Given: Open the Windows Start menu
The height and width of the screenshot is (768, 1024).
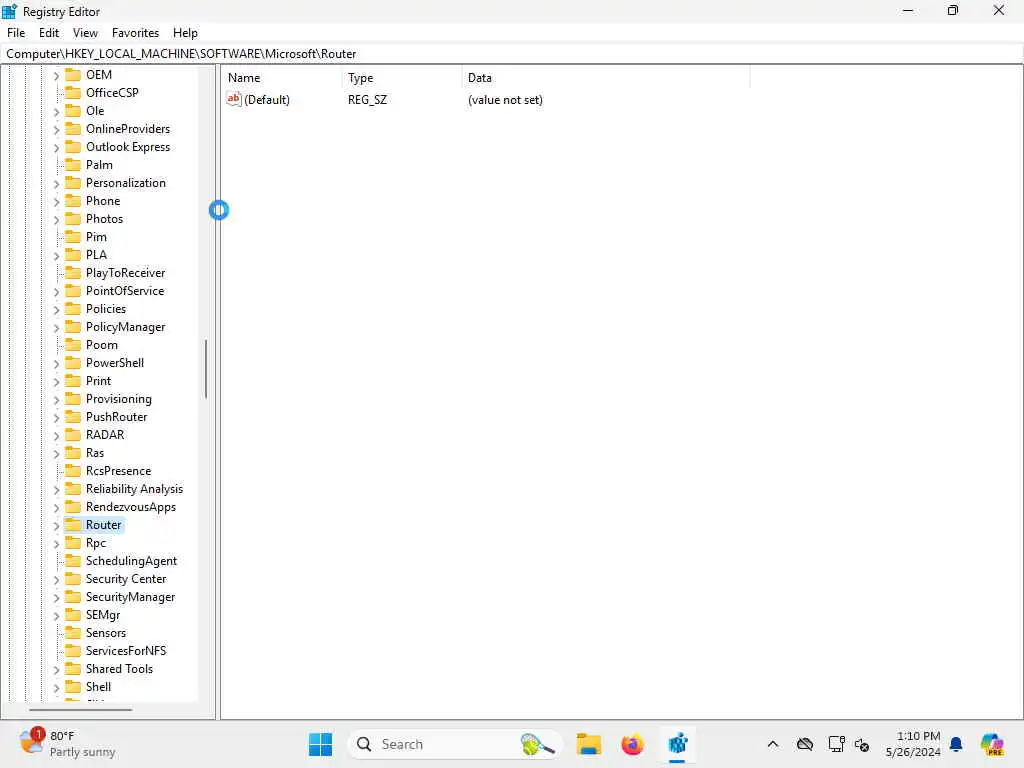Looking at the screenshot, I should [x=320, y=744].
